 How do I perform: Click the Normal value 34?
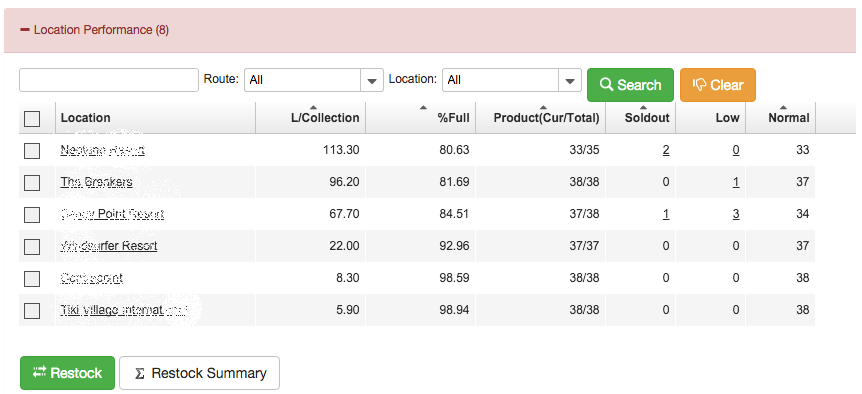(x=803, y=214)
